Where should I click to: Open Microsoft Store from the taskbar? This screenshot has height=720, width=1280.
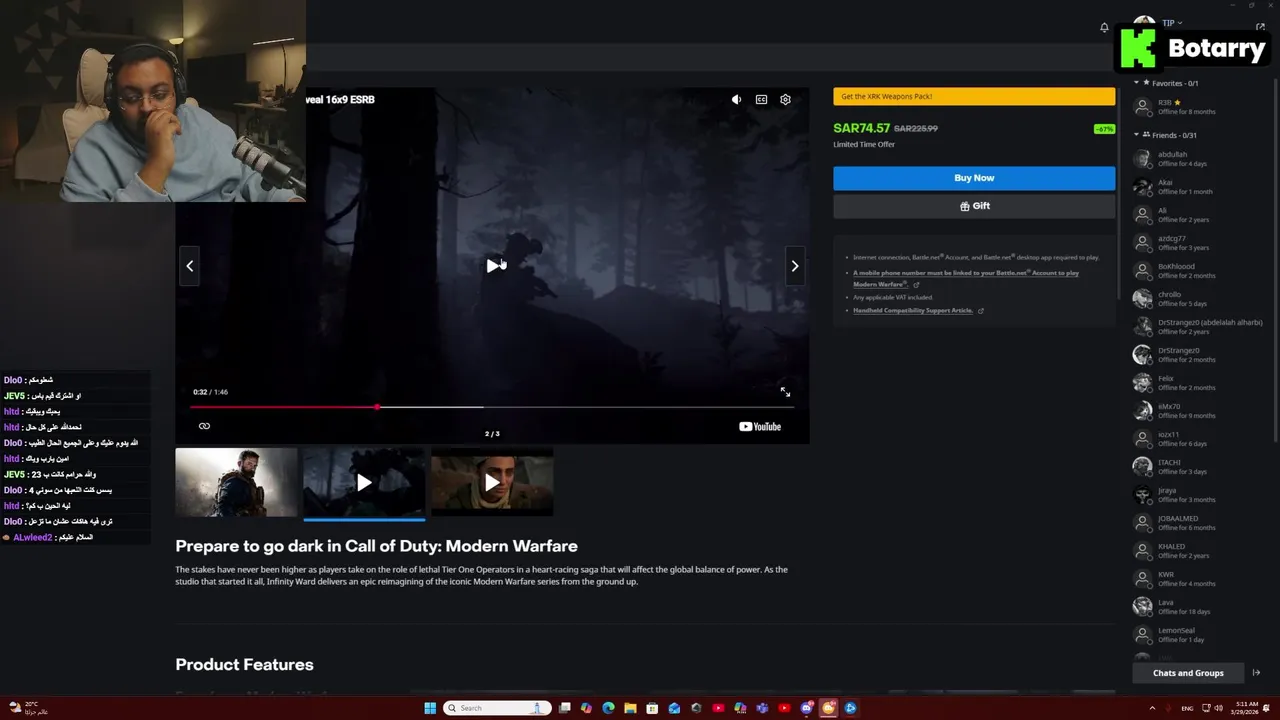pos(652,708)
